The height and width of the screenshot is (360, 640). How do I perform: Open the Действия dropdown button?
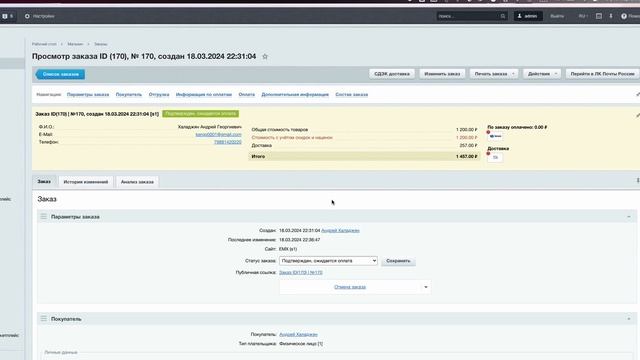(x=542, y=74)
